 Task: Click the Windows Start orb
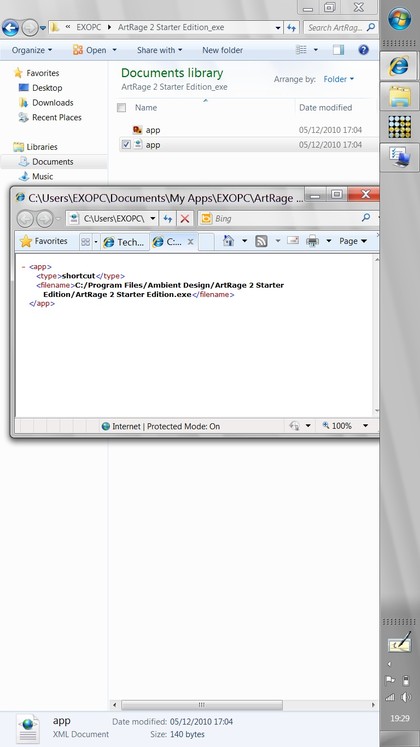click(399, 19)
